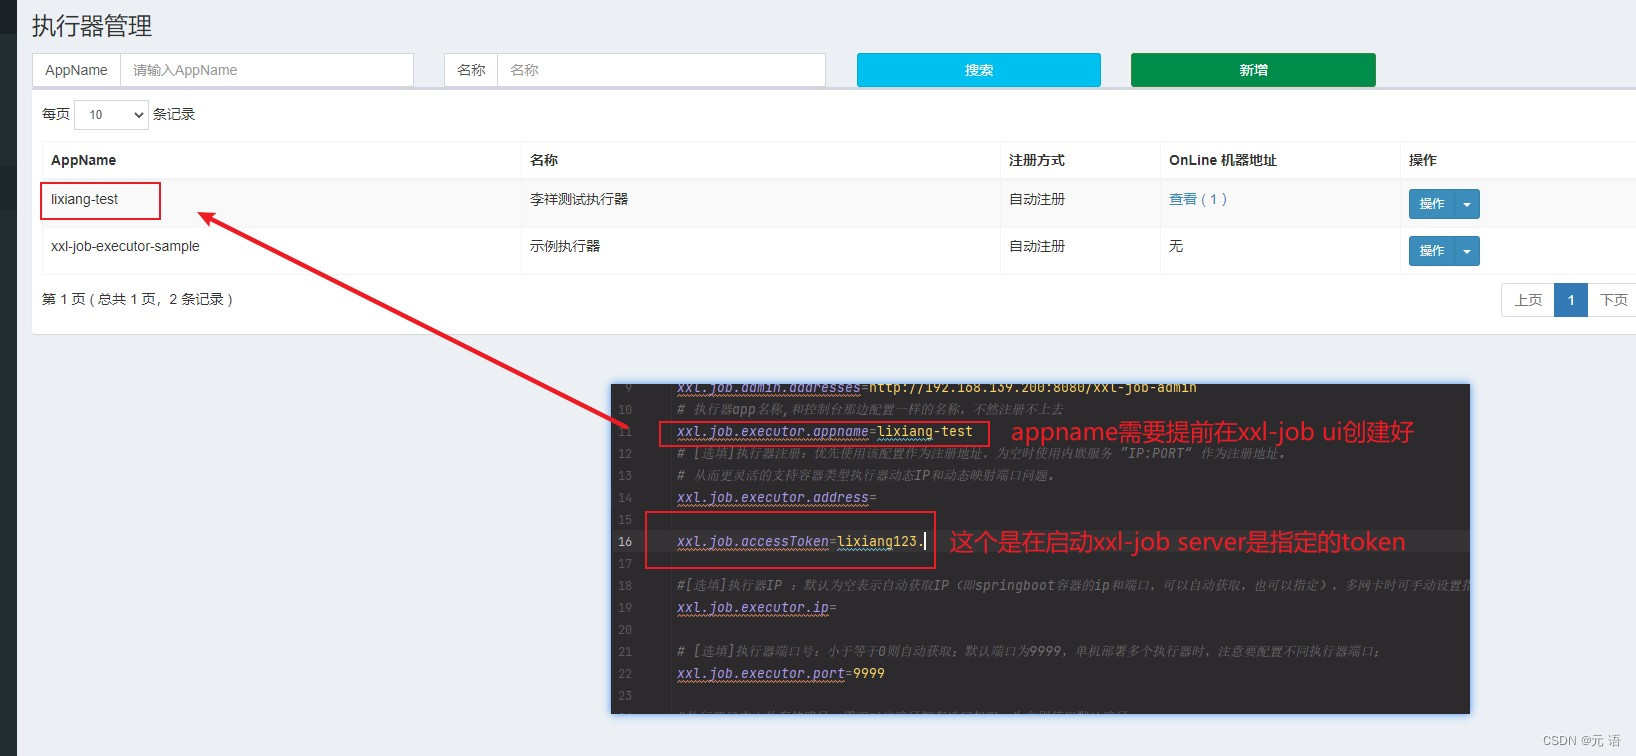
Task: Open the records-per-page dropdown showing 10
Action: [111, 115]
